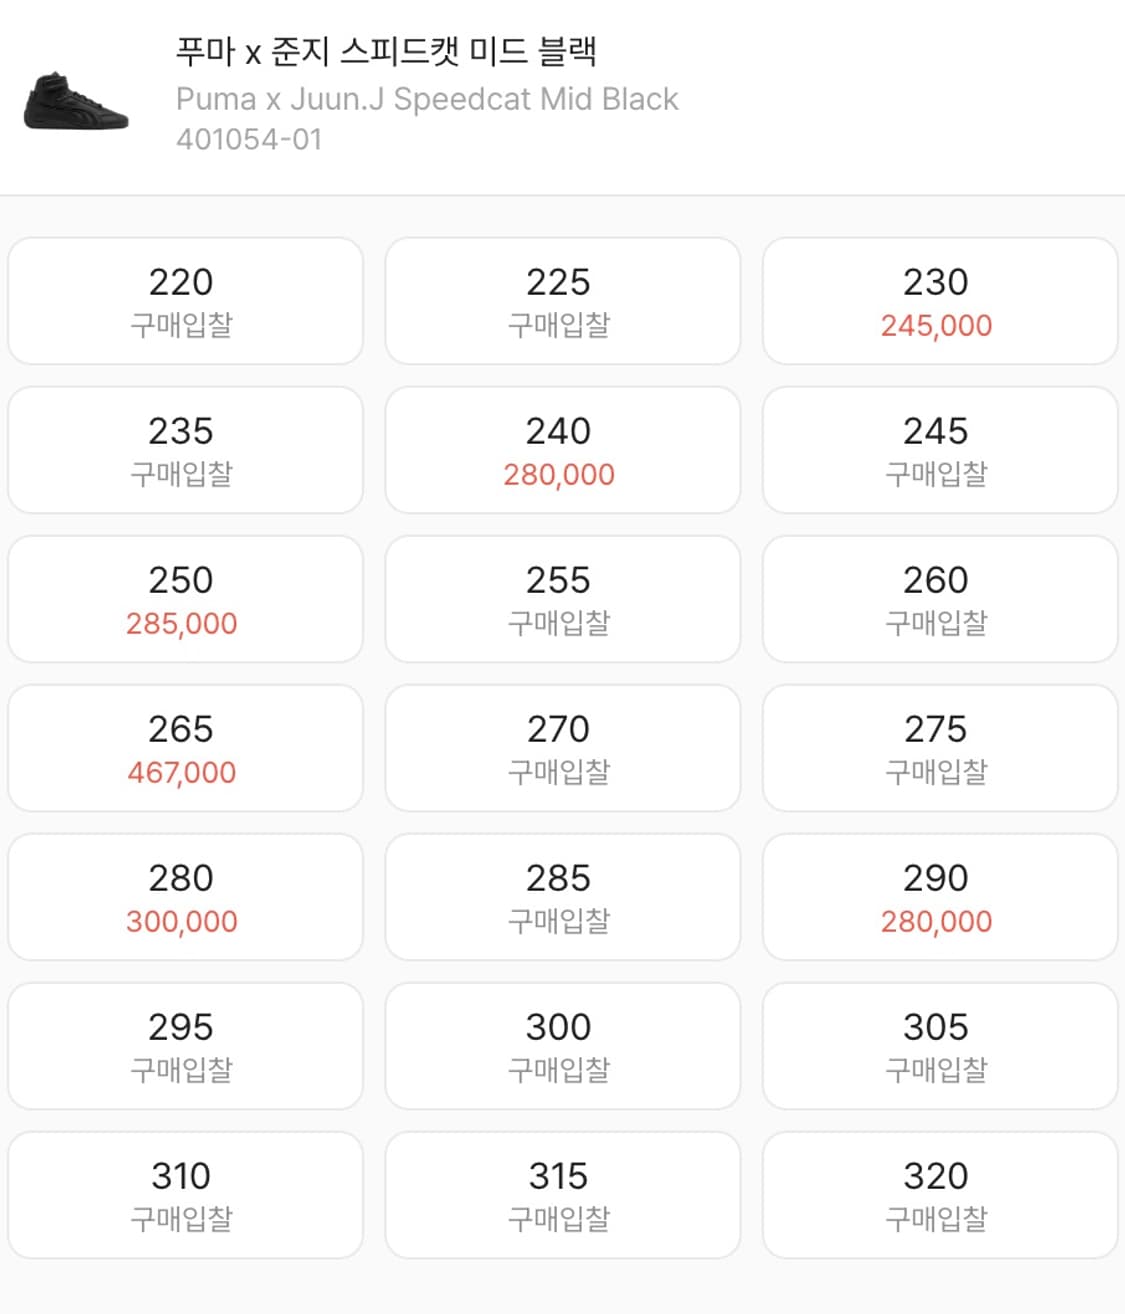Open Puma x Juun.J Speedcat Mid Black title
The image size is (1125, 1314).
[x=427, y=99]
